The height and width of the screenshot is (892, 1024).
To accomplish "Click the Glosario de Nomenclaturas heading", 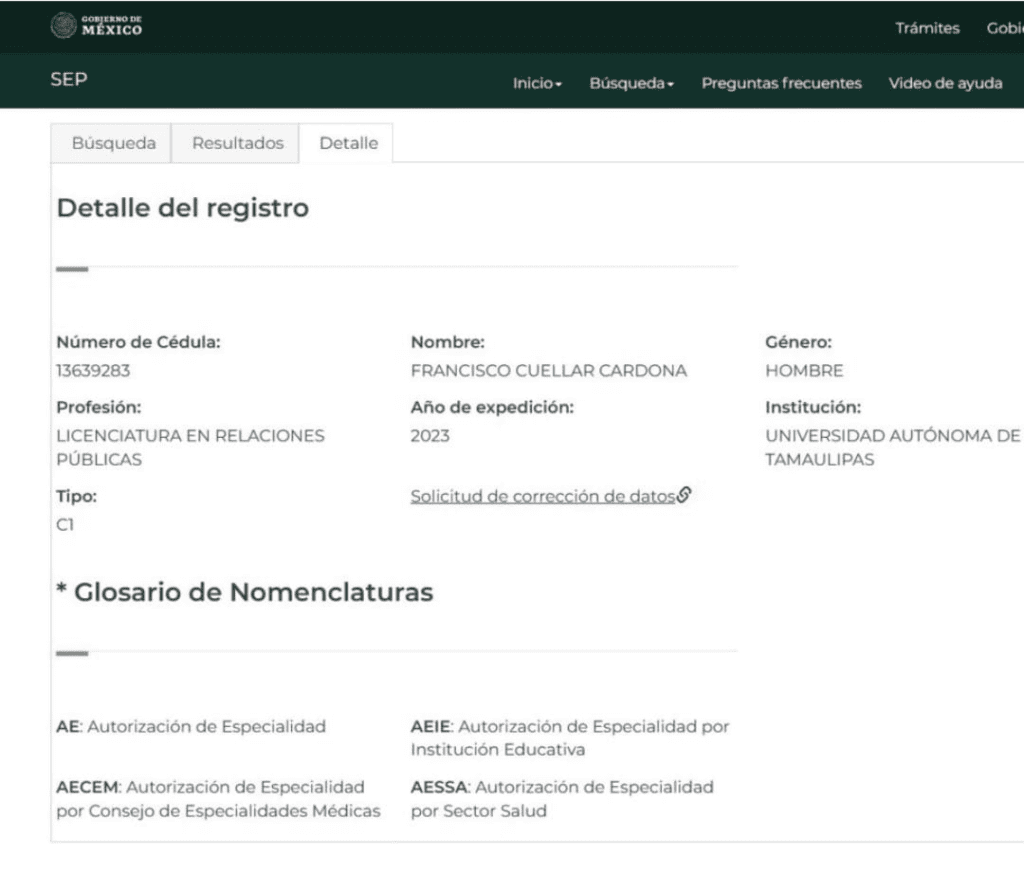I will [245, 592].
